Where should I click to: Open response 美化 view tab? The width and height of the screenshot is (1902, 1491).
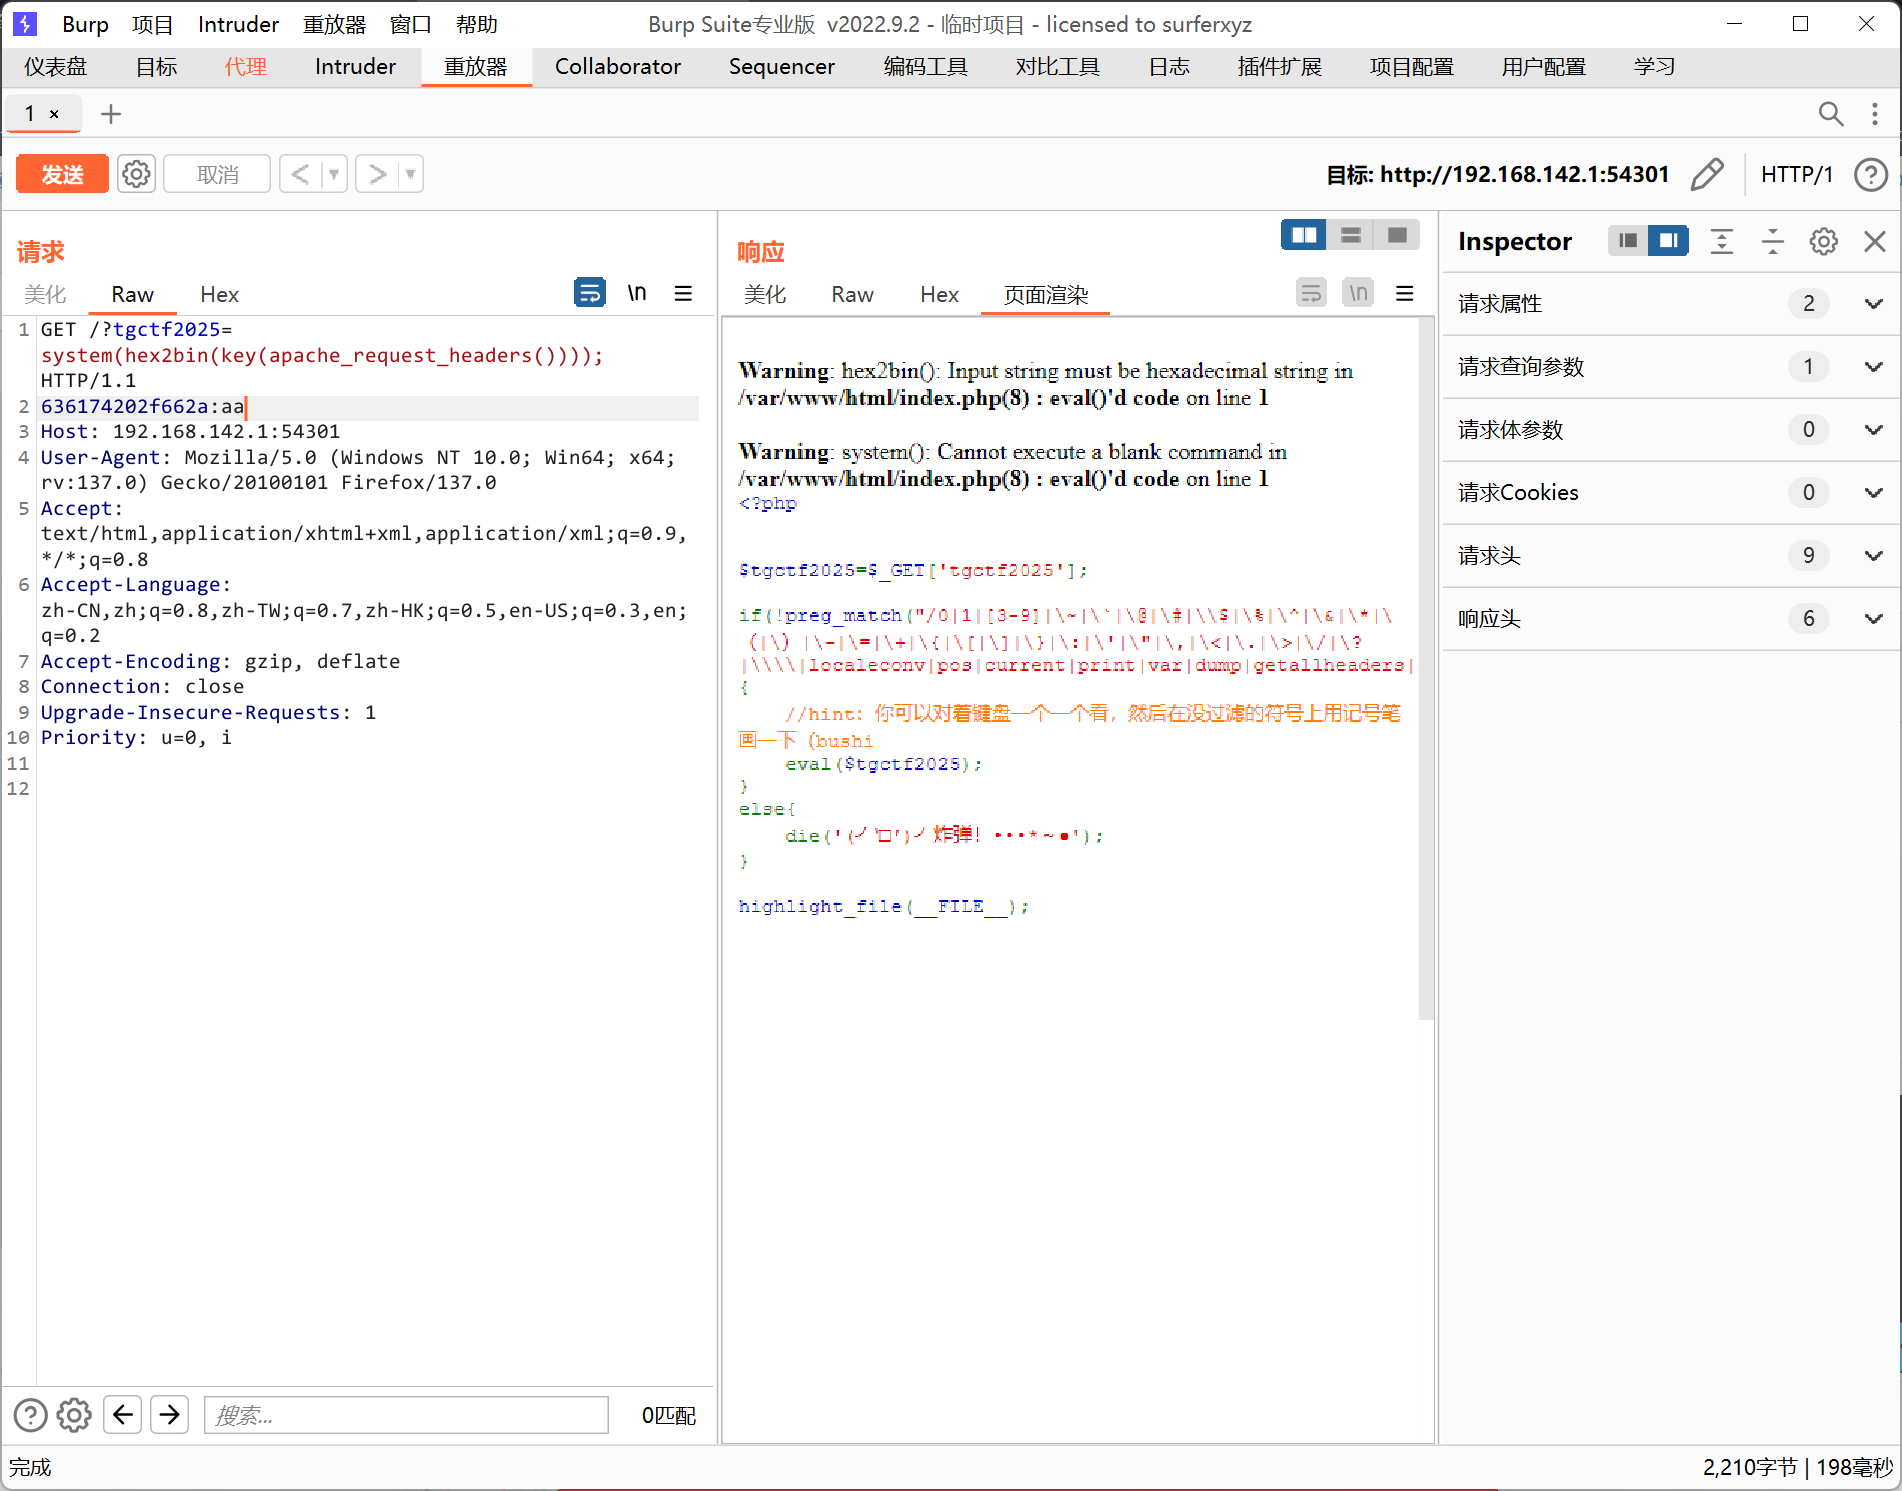pos(765,294)
